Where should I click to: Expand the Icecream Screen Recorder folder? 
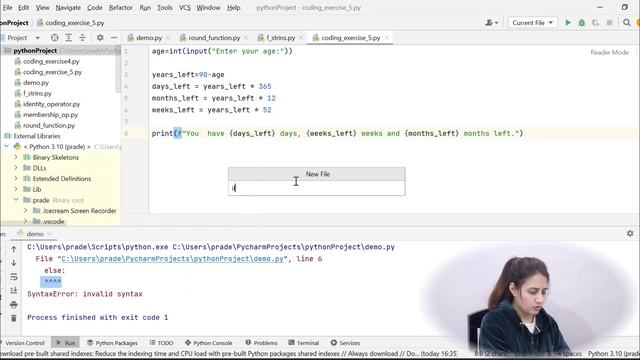26,211
